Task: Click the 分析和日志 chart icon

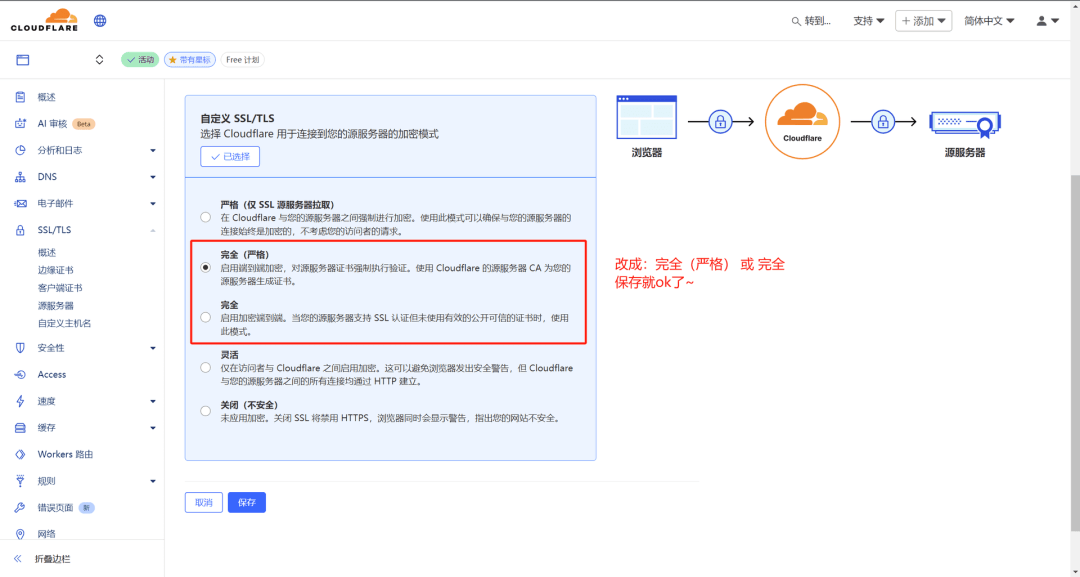Action: pyautogui.click(x=20, y=150)
